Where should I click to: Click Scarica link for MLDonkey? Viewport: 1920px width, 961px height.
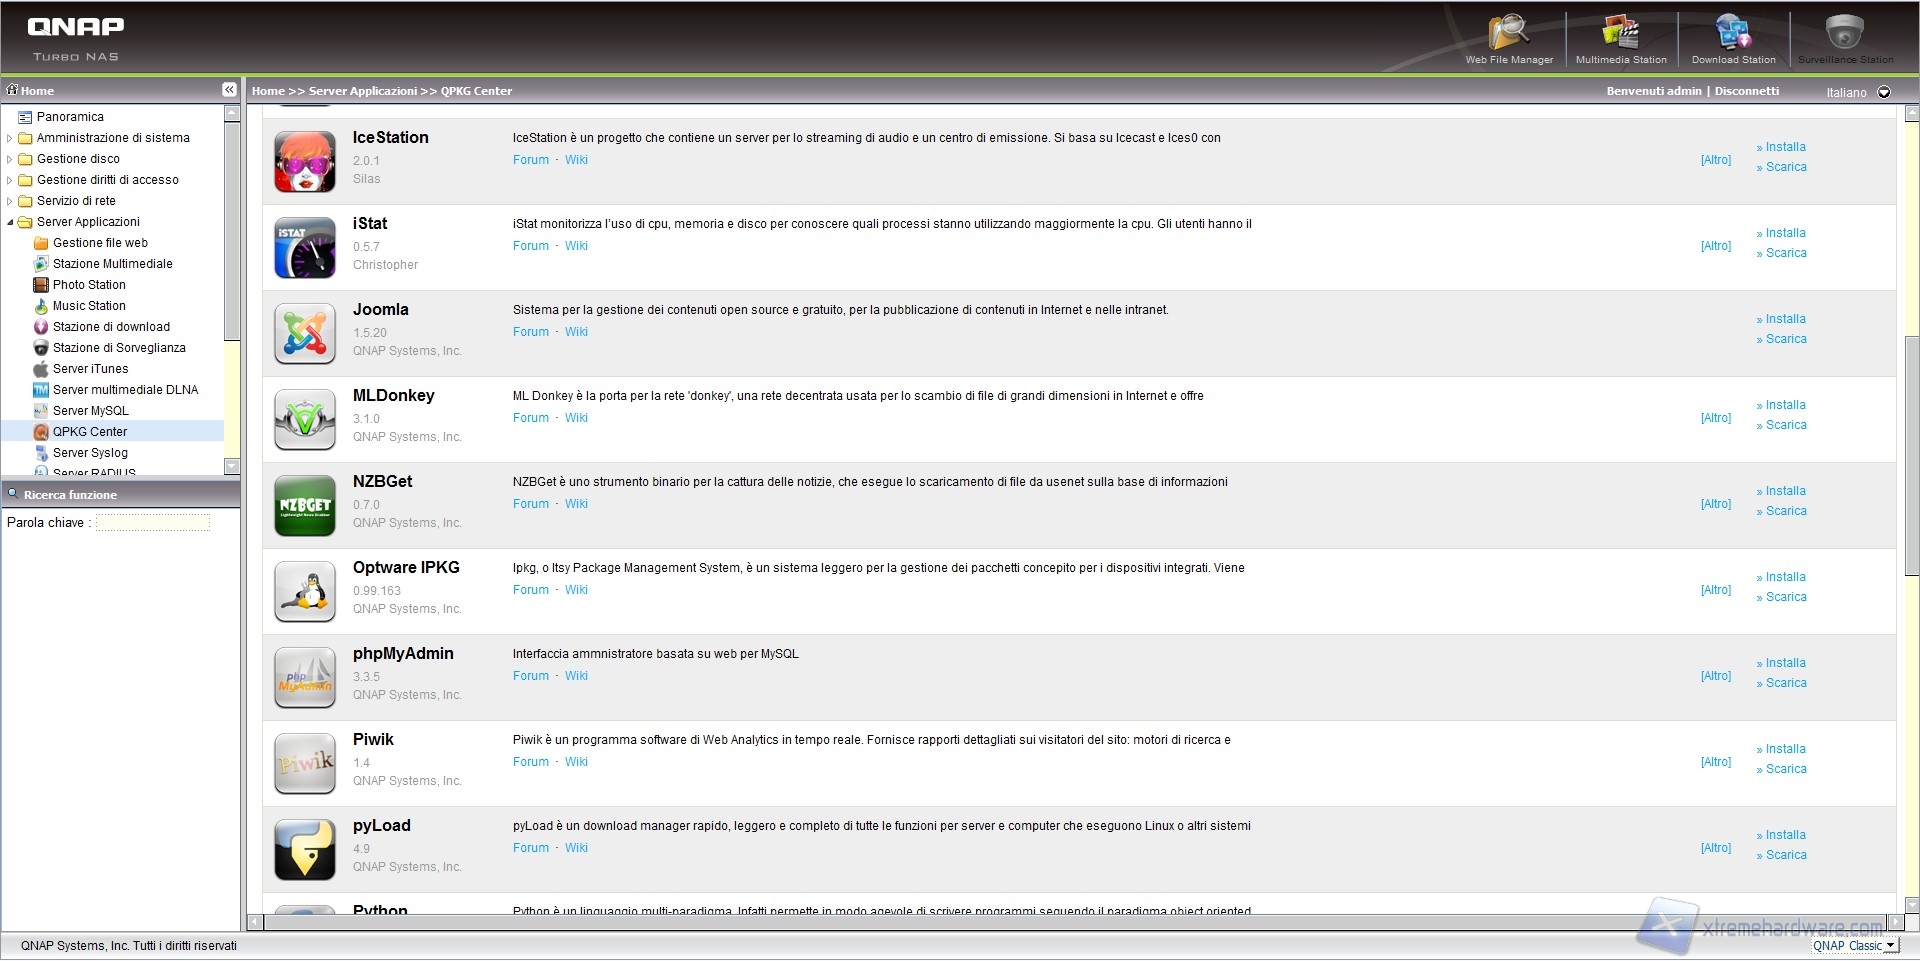point(1786,425)
